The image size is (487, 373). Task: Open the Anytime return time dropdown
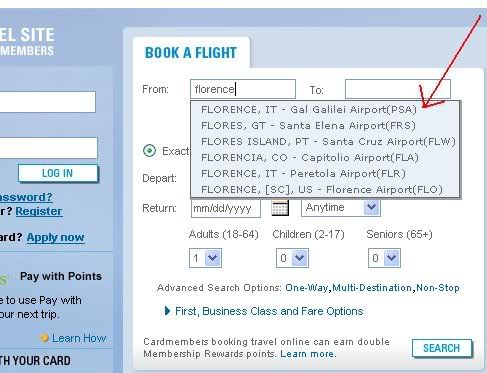341,208
